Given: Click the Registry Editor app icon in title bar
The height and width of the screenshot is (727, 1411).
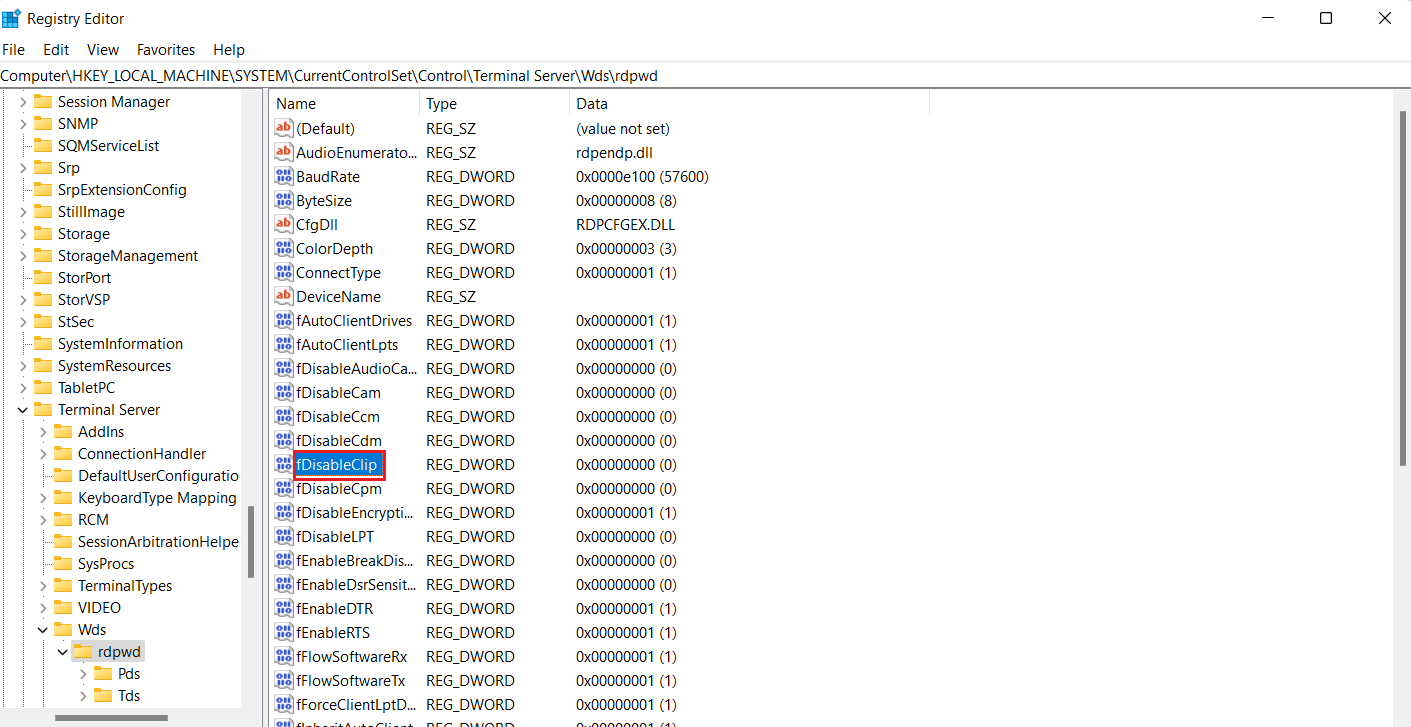Looking at the screenshot, I should click(x=12, y=18).
